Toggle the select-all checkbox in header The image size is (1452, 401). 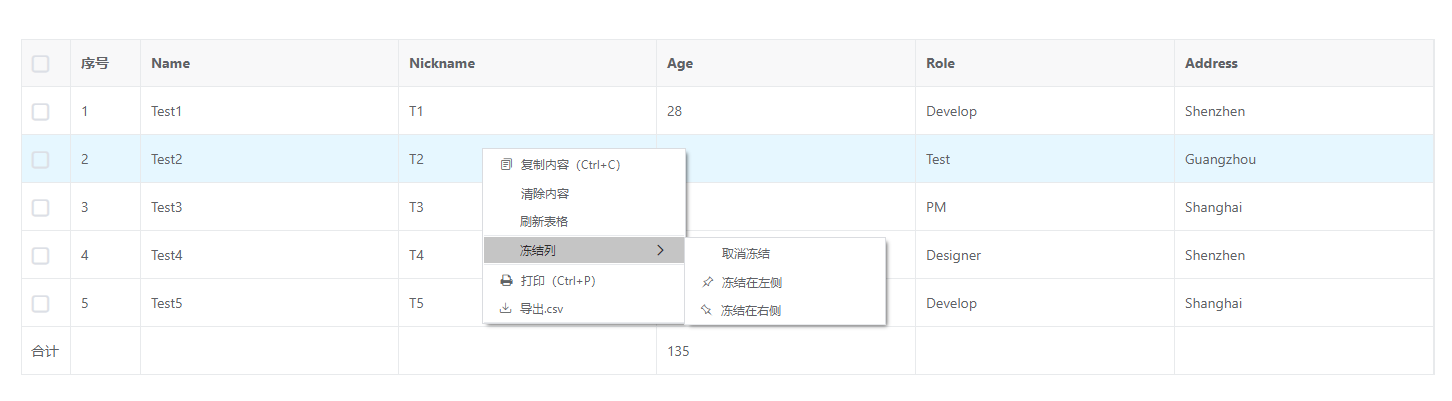coord(40,64)
